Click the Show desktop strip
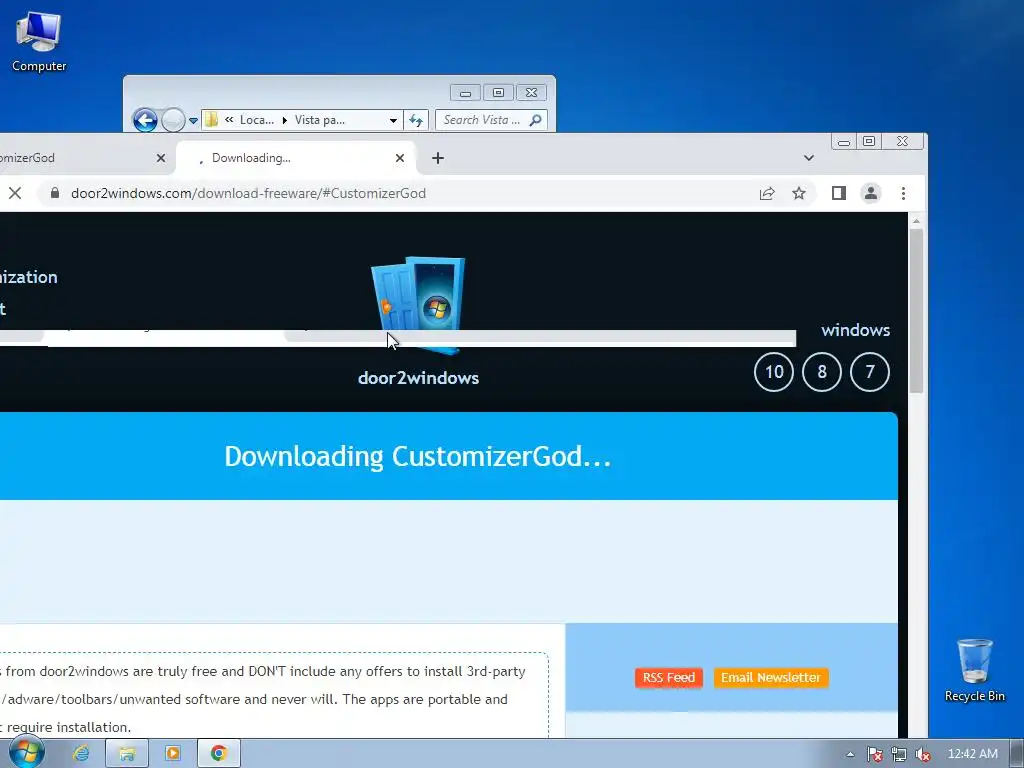 (1017, 754)
